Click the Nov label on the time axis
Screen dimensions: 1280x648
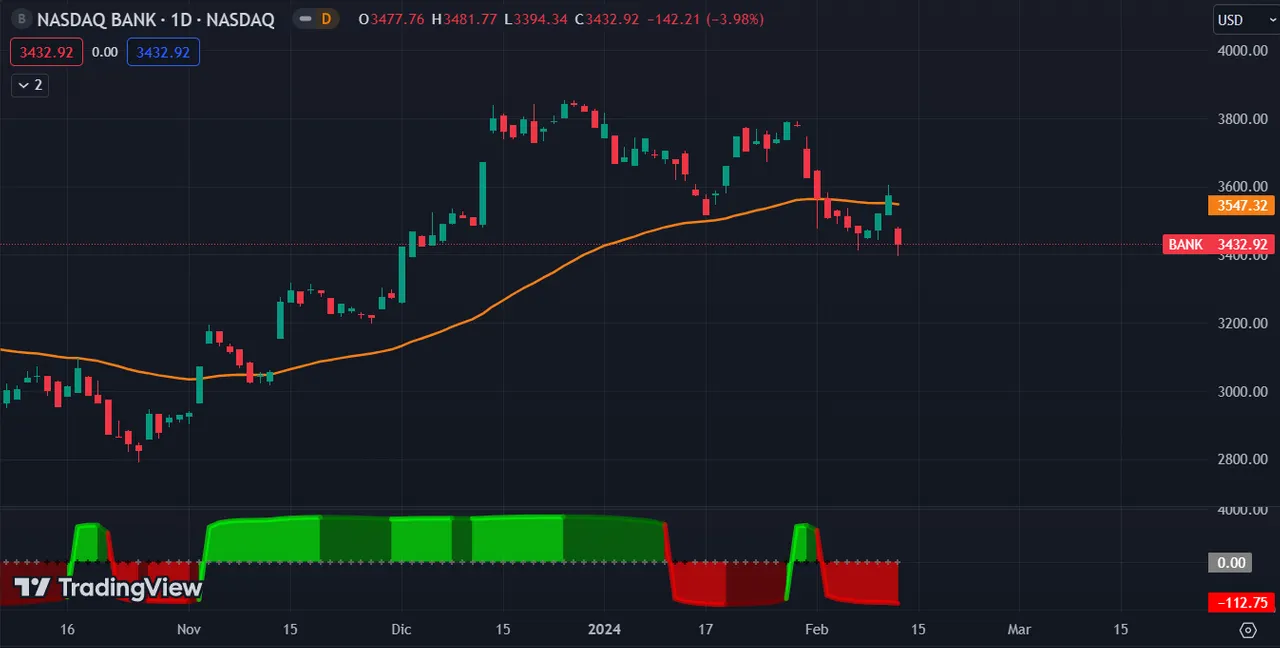188,629
